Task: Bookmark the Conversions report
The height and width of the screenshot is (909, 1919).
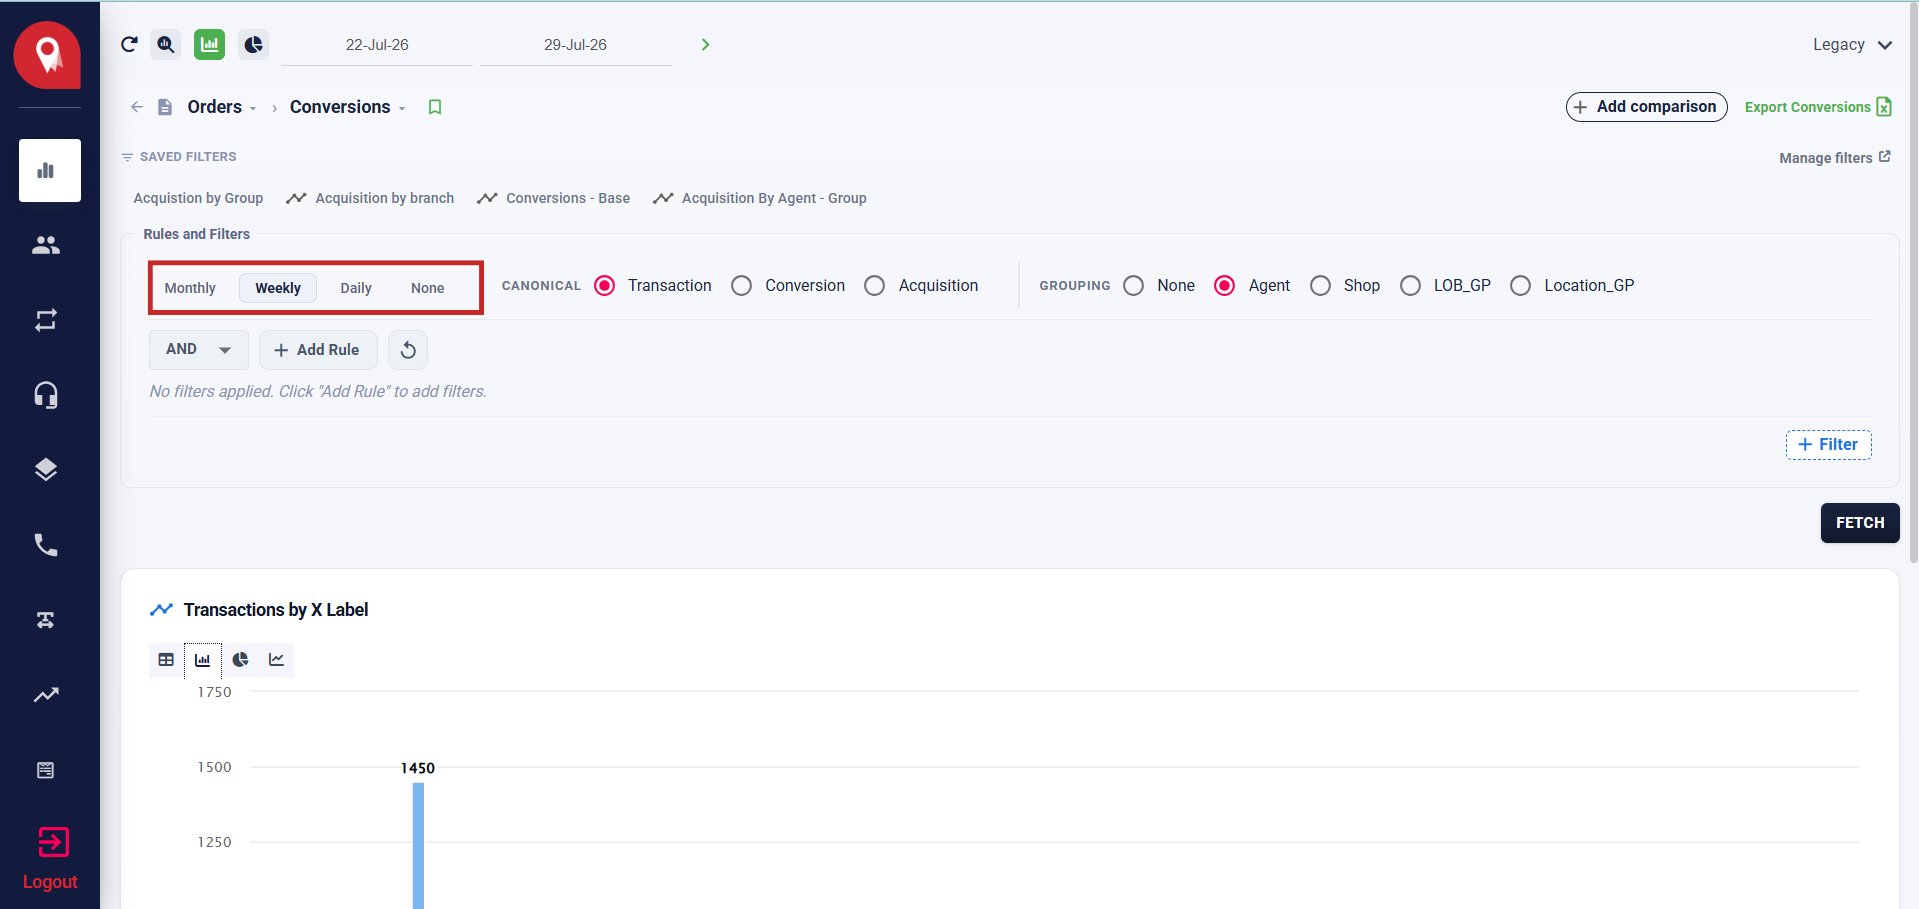Action: tap(435, 107)
